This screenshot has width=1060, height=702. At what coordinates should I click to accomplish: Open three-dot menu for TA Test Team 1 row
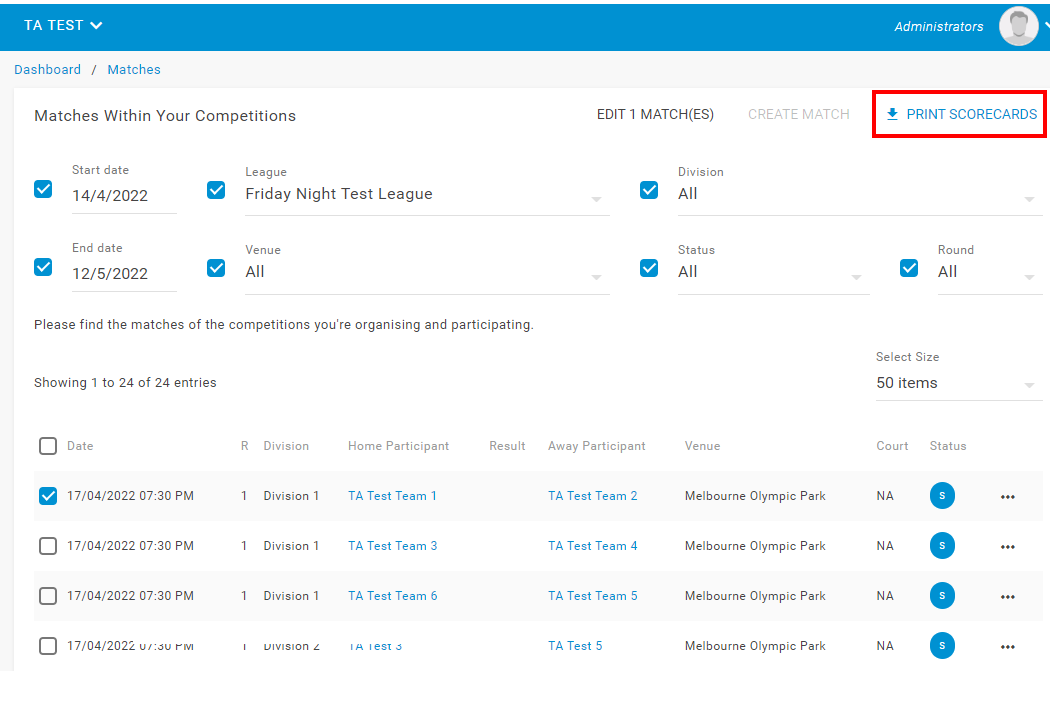point(1007,497)
